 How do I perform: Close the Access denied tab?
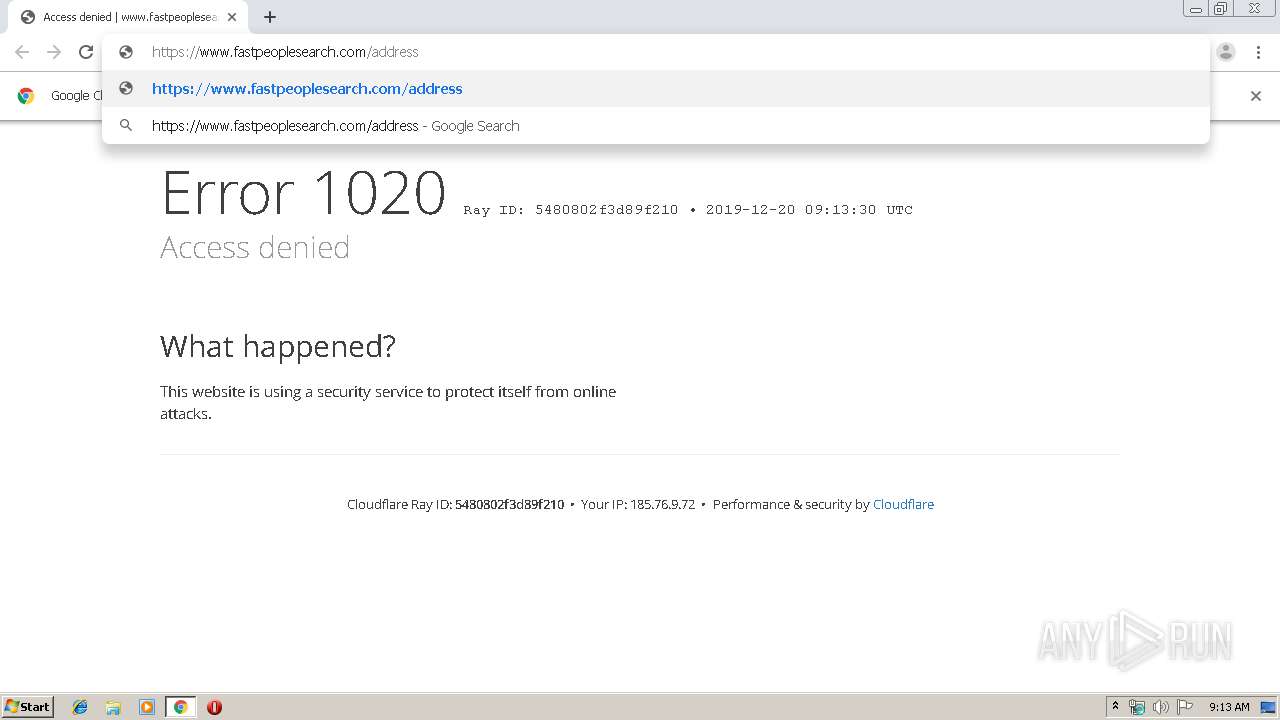tap(232, 17)
